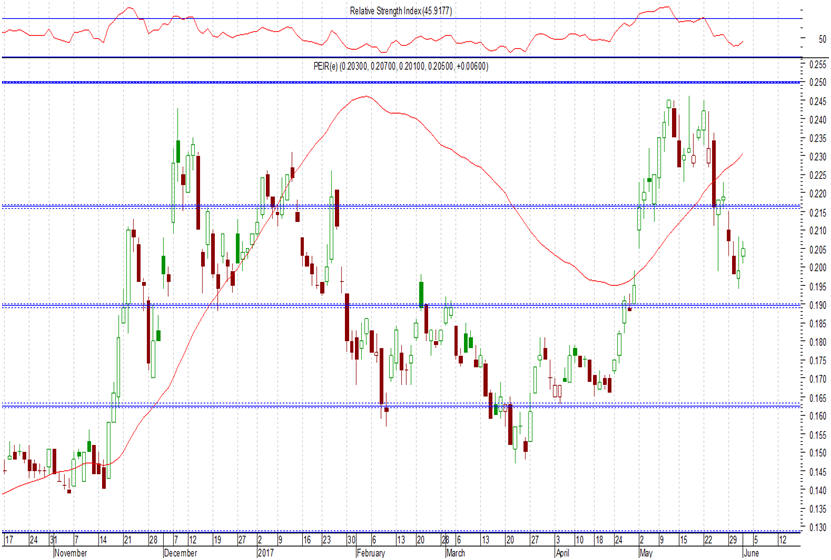Click the March month label
Image resolution: width=831 pixels, height=560 pixels.
[455, 553]
